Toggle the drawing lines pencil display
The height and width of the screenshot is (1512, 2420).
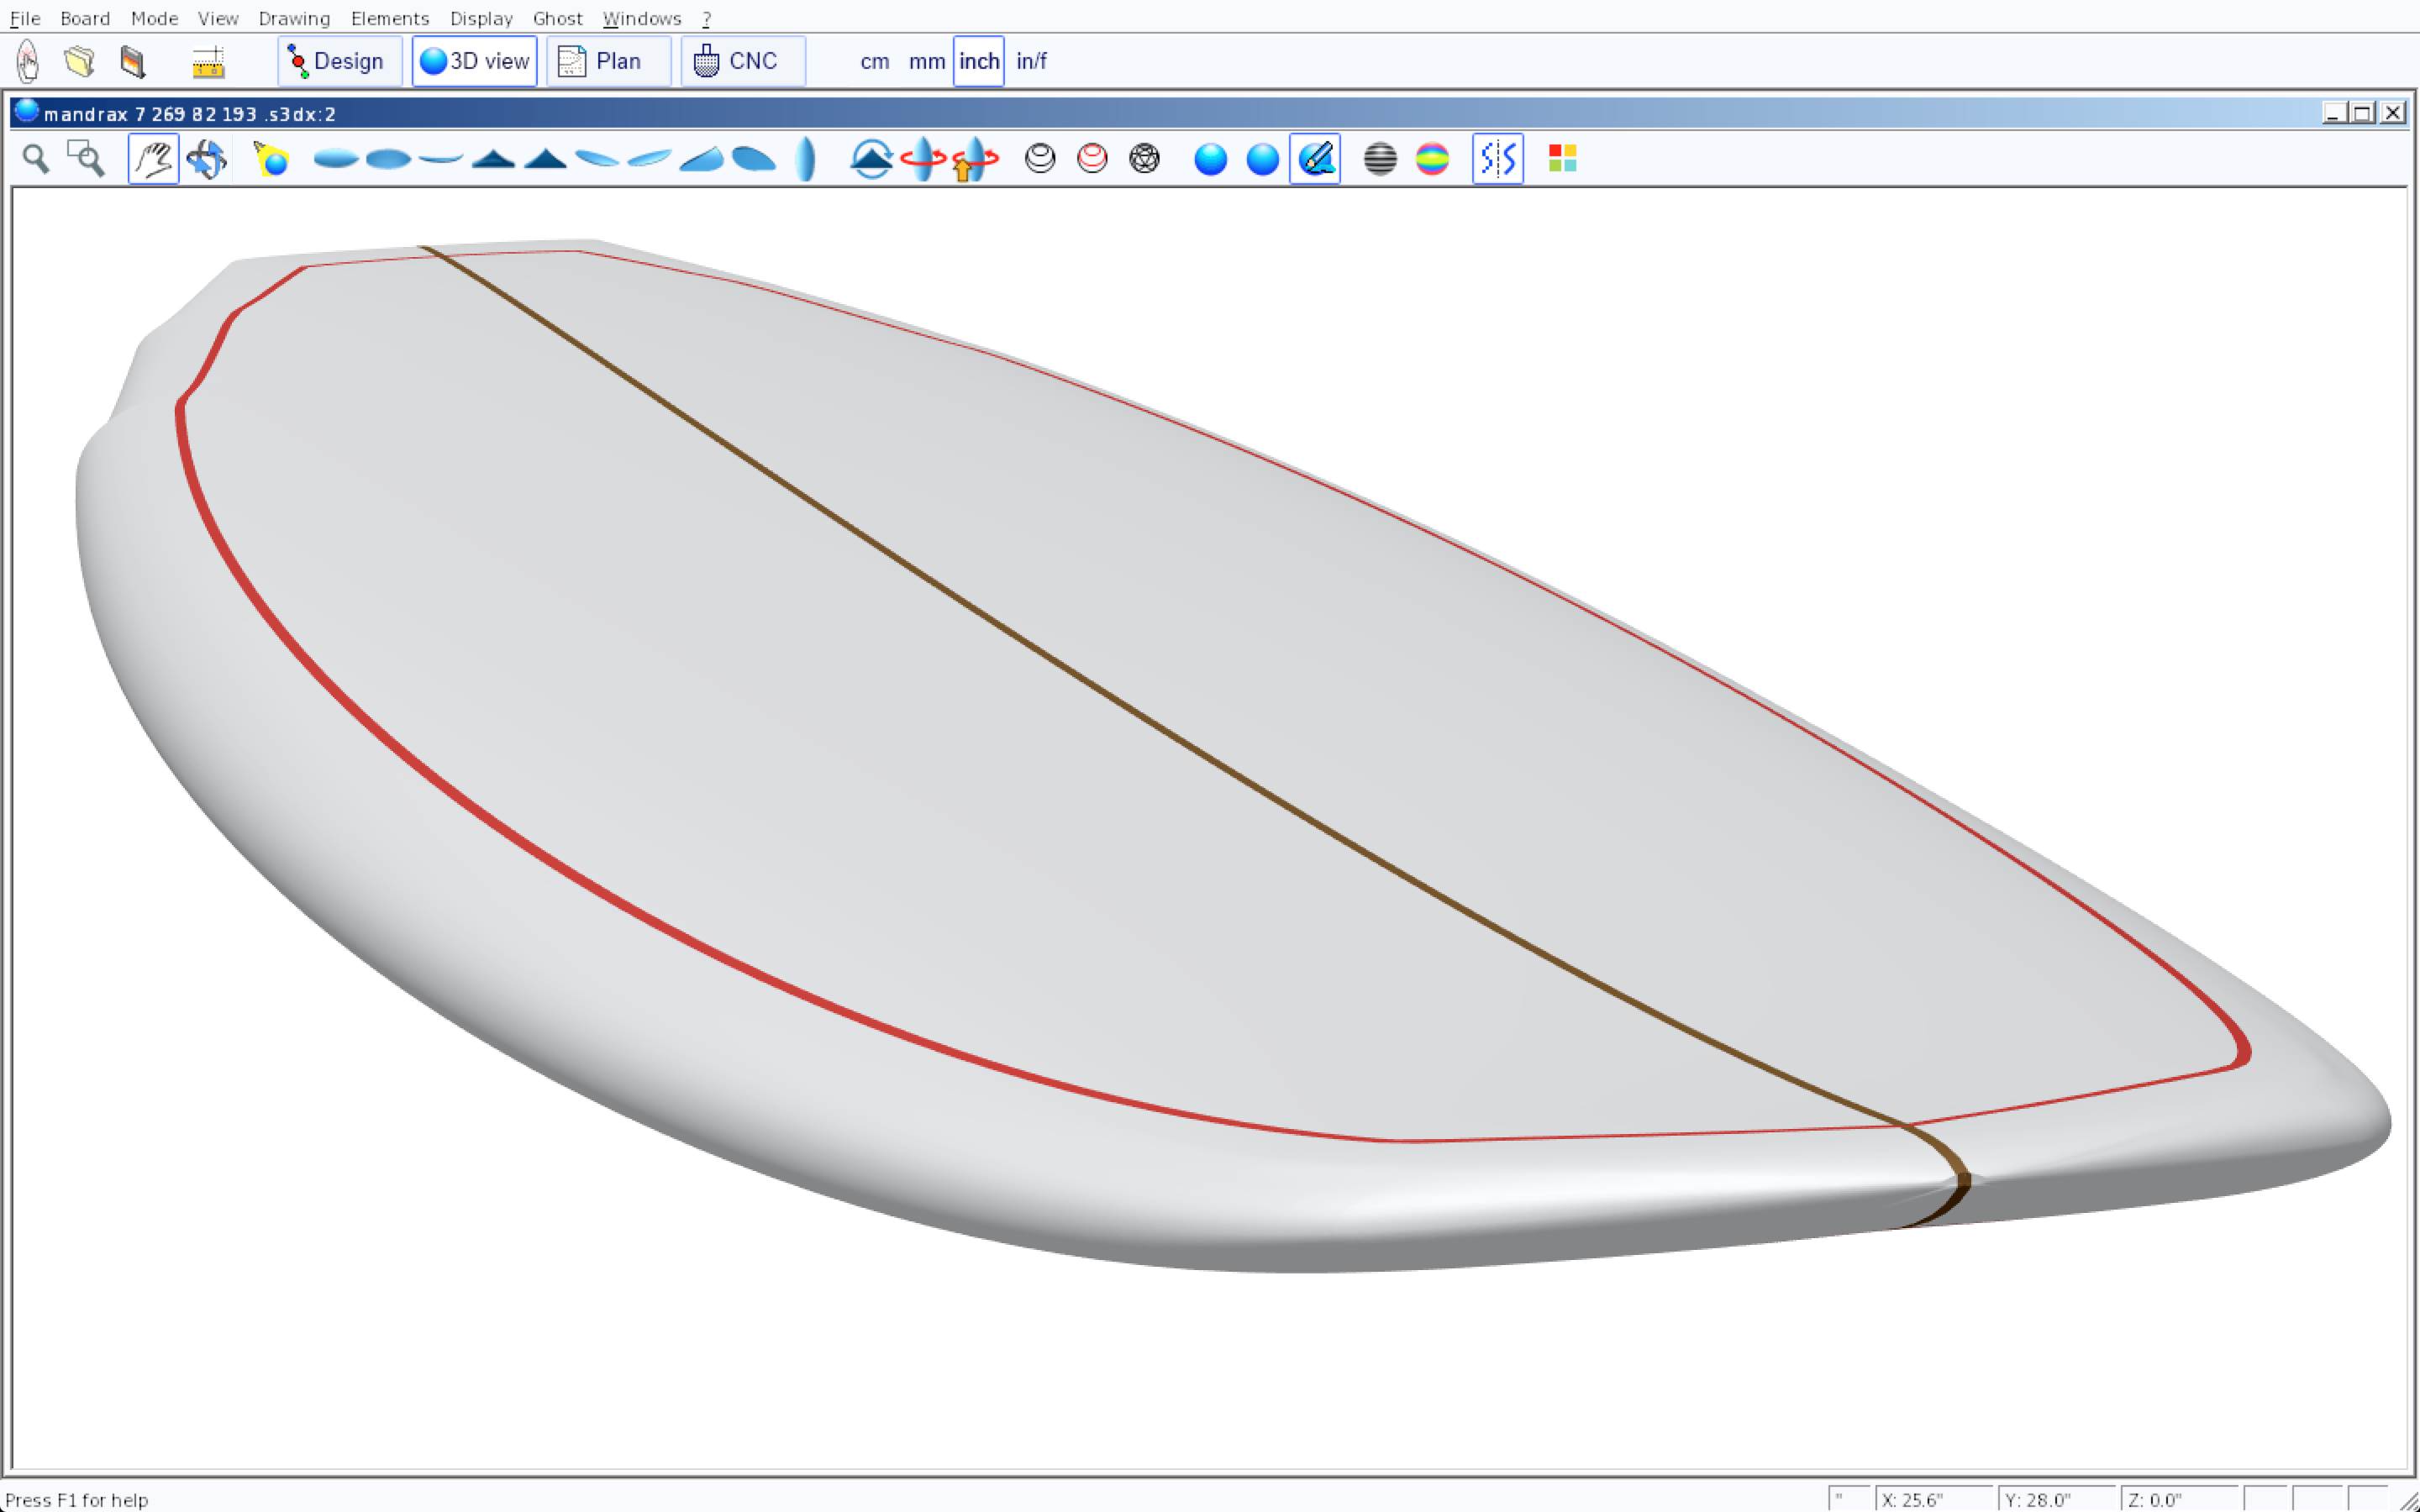pyautogui.click(x=1315, y=159)
